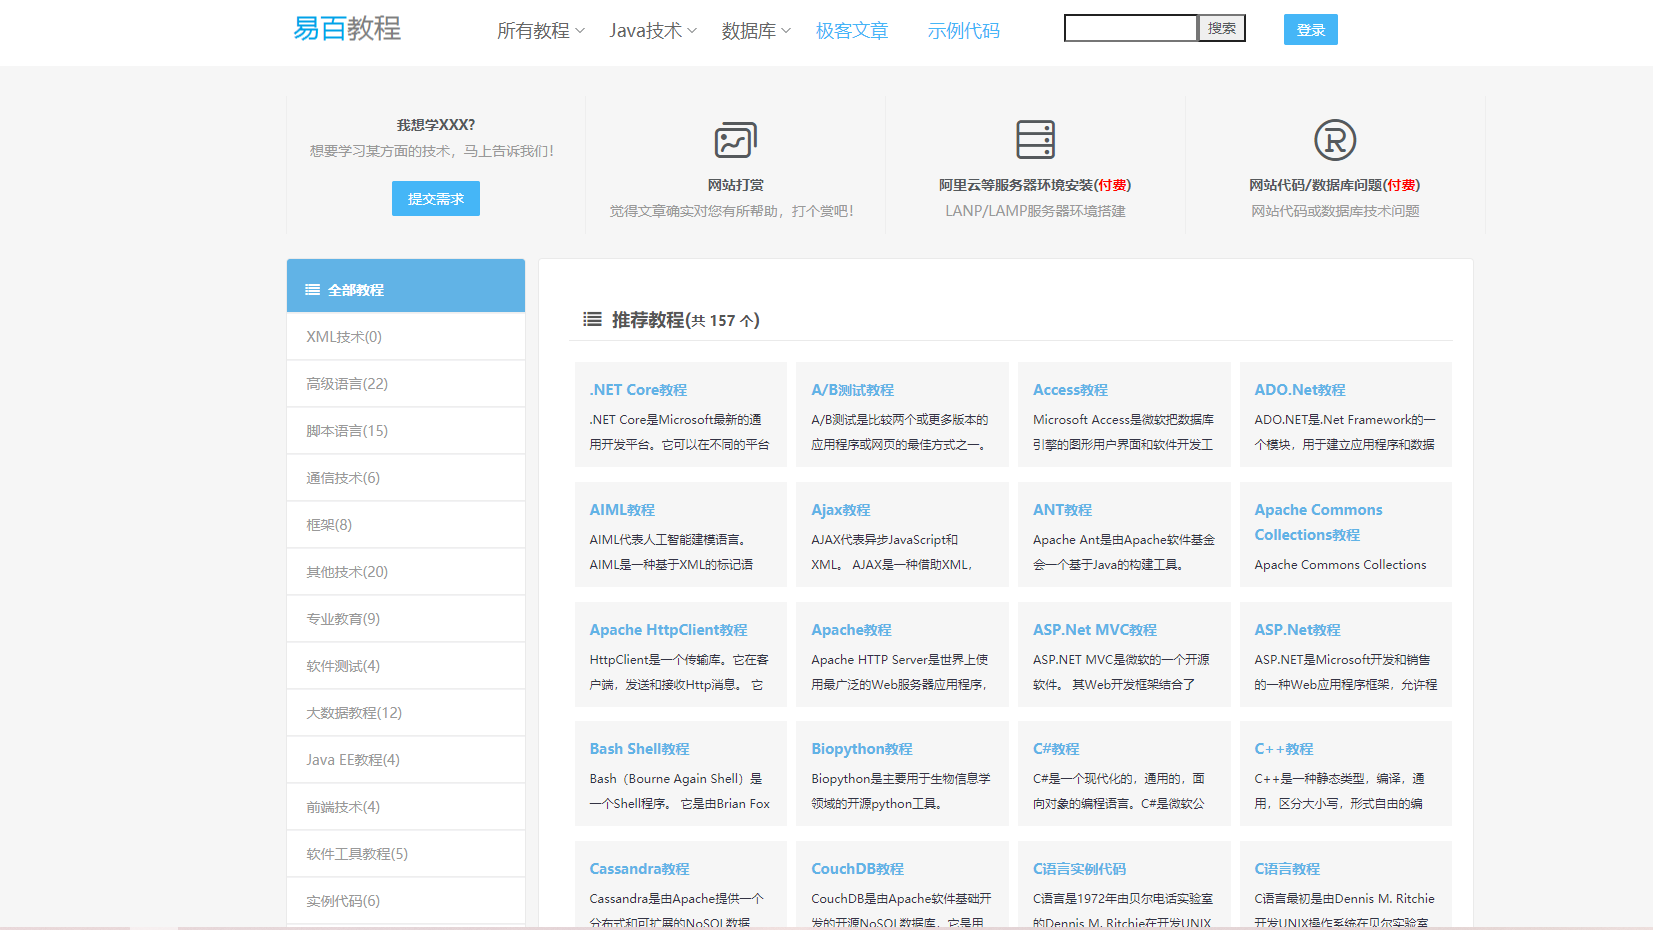Open the C语言实例代码 tutorial
1653x930 pixels.
[1079, 869]
